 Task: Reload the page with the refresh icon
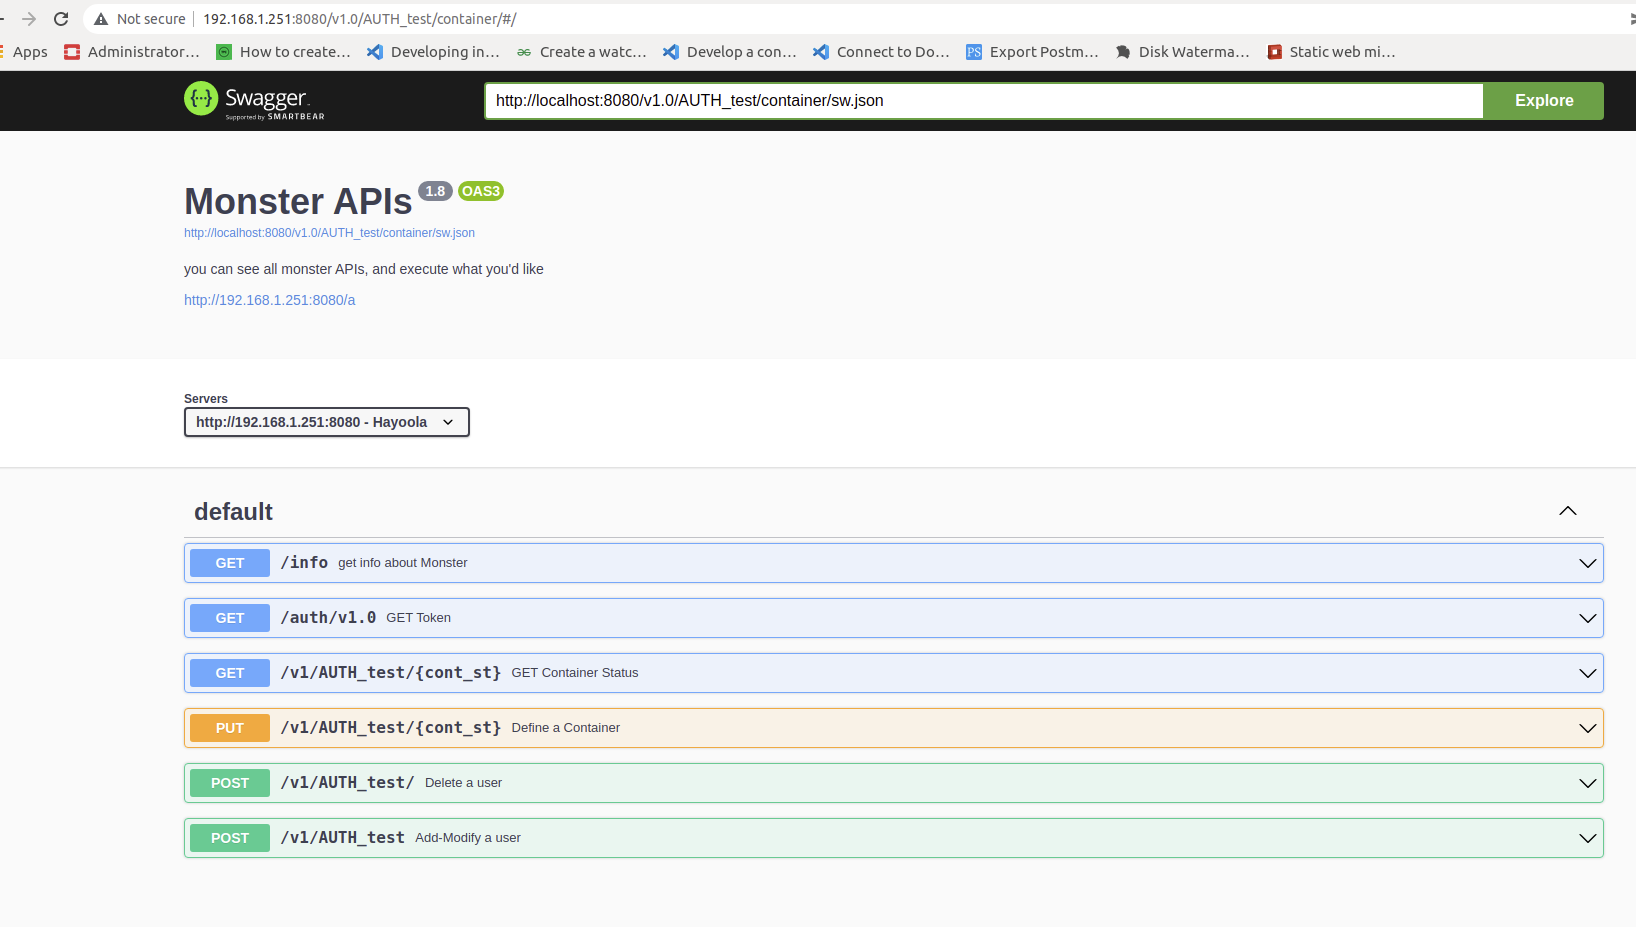pos(61,19)
